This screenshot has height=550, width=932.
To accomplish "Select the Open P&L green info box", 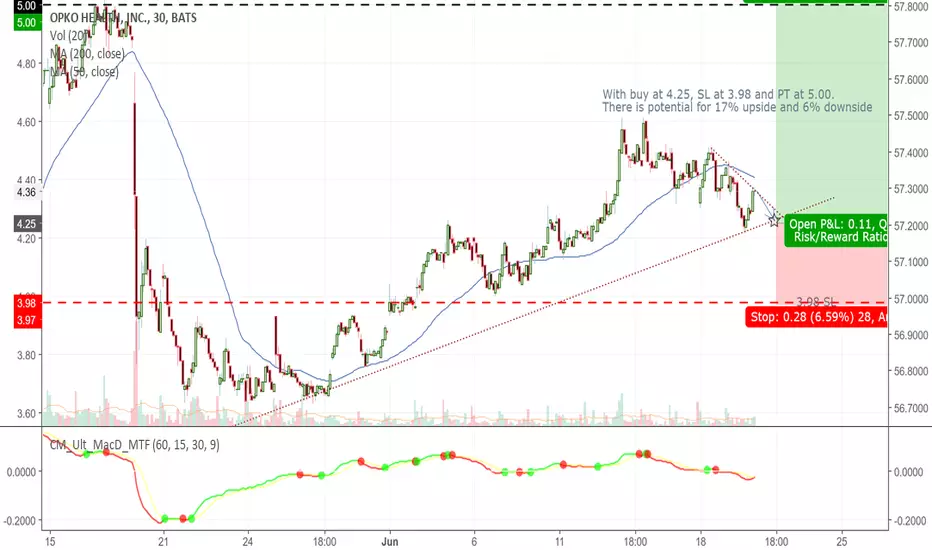I will click(836, 231).
